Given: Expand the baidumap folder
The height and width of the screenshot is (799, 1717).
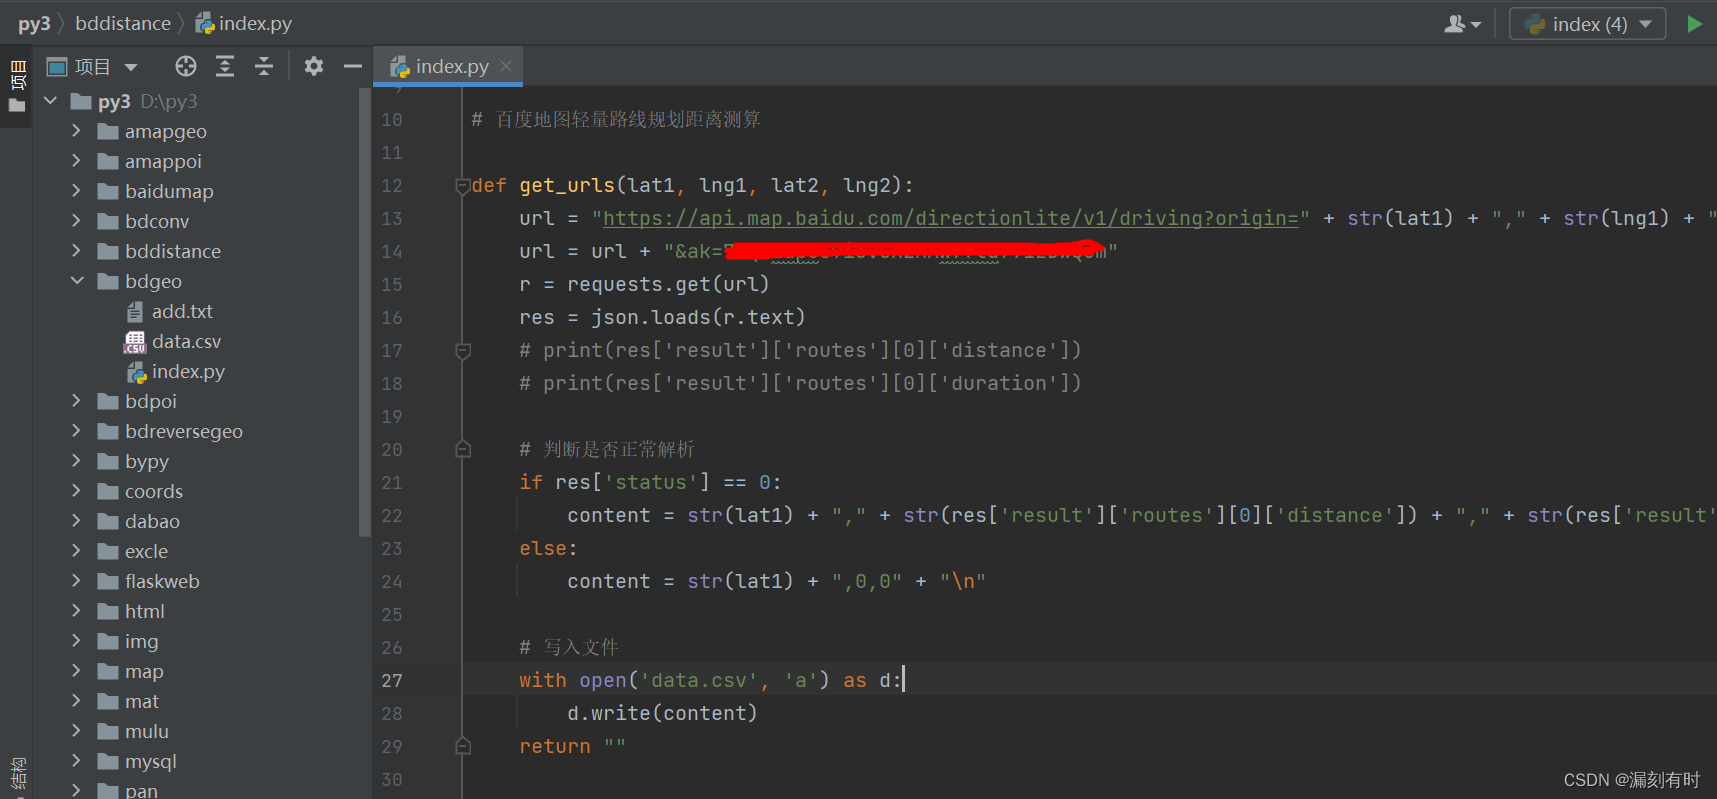Looking at the screenshot, I should (77, 191).
